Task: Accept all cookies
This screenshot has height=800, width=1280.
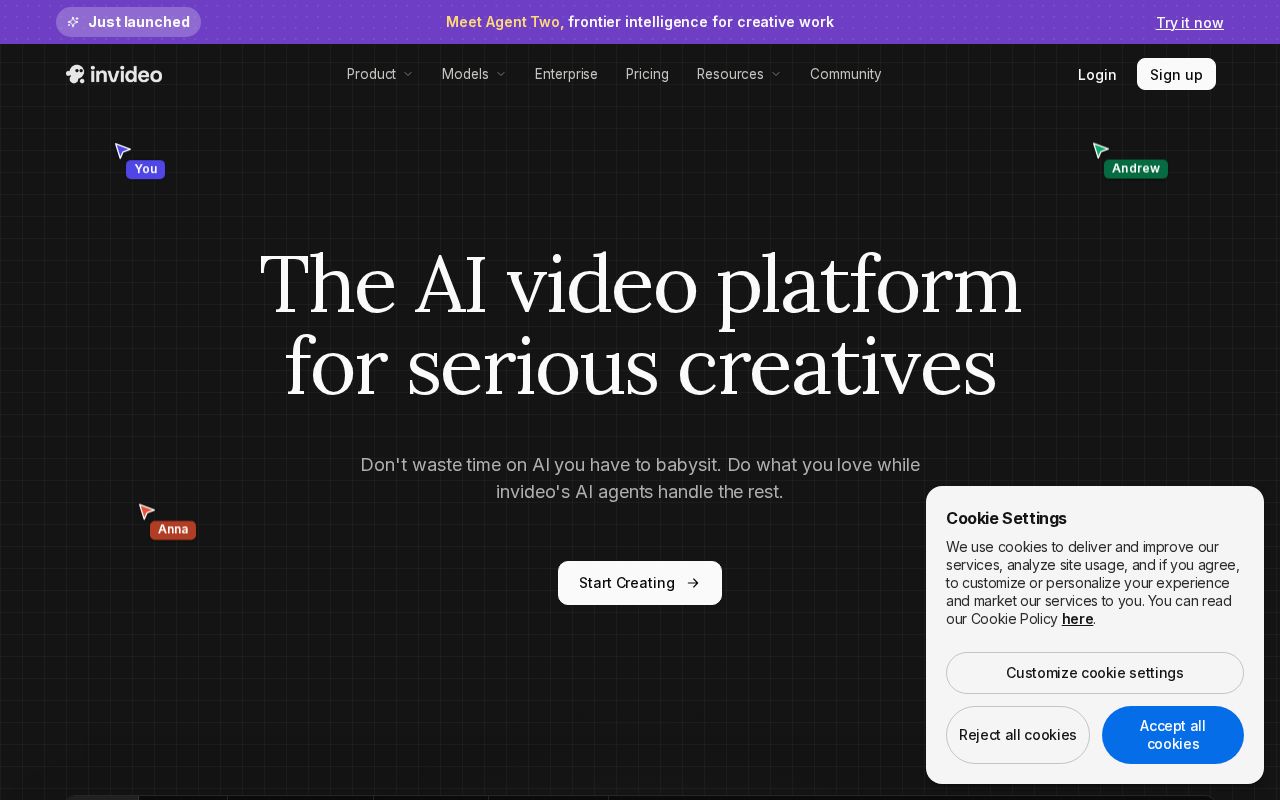Action: coord(1173,735)
